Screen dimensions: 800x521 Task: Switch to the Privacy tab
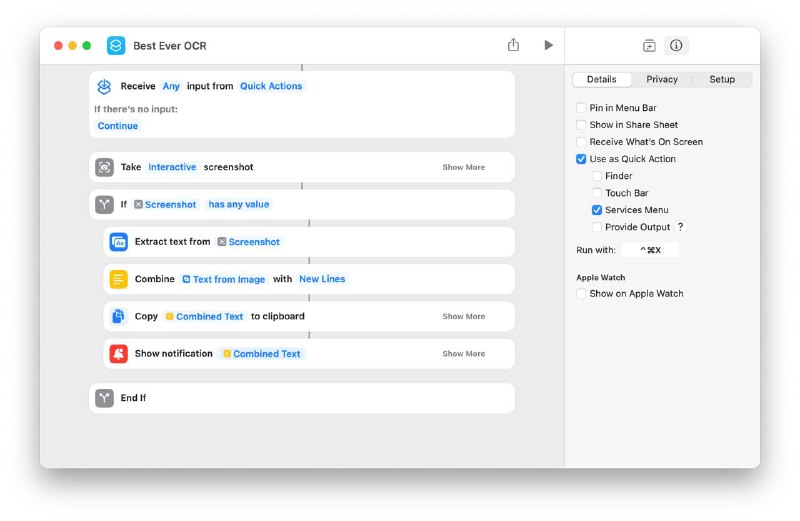tap(662, 79)
